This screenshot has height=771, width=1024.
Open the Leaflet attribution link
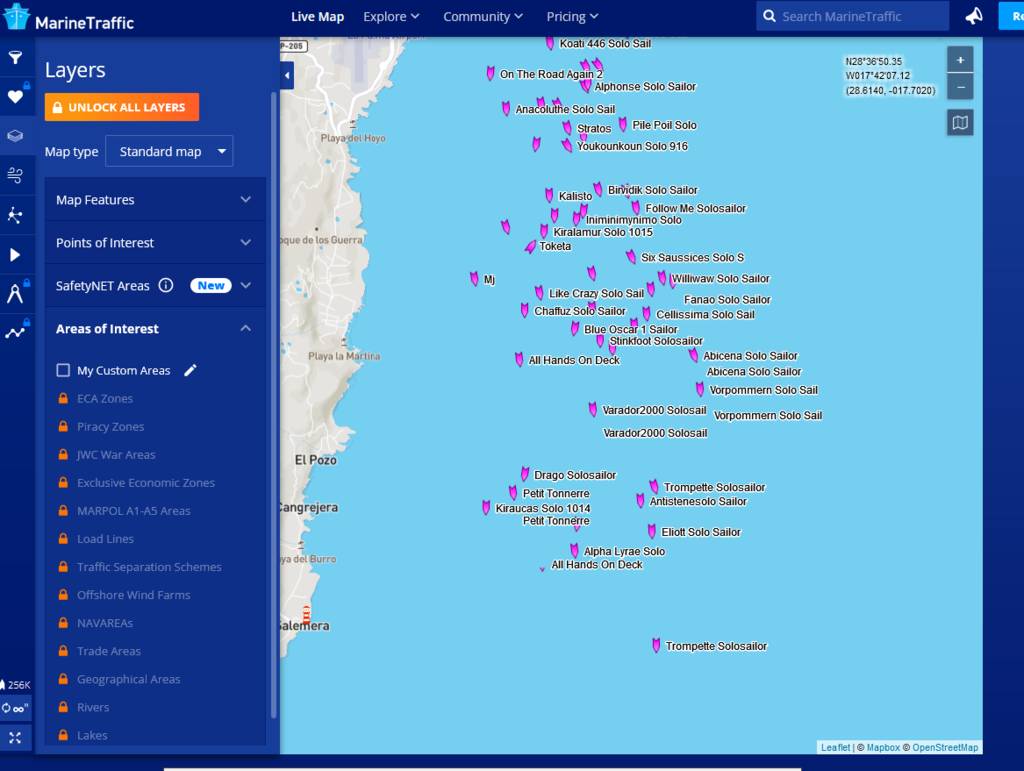[x=835, y=747]
